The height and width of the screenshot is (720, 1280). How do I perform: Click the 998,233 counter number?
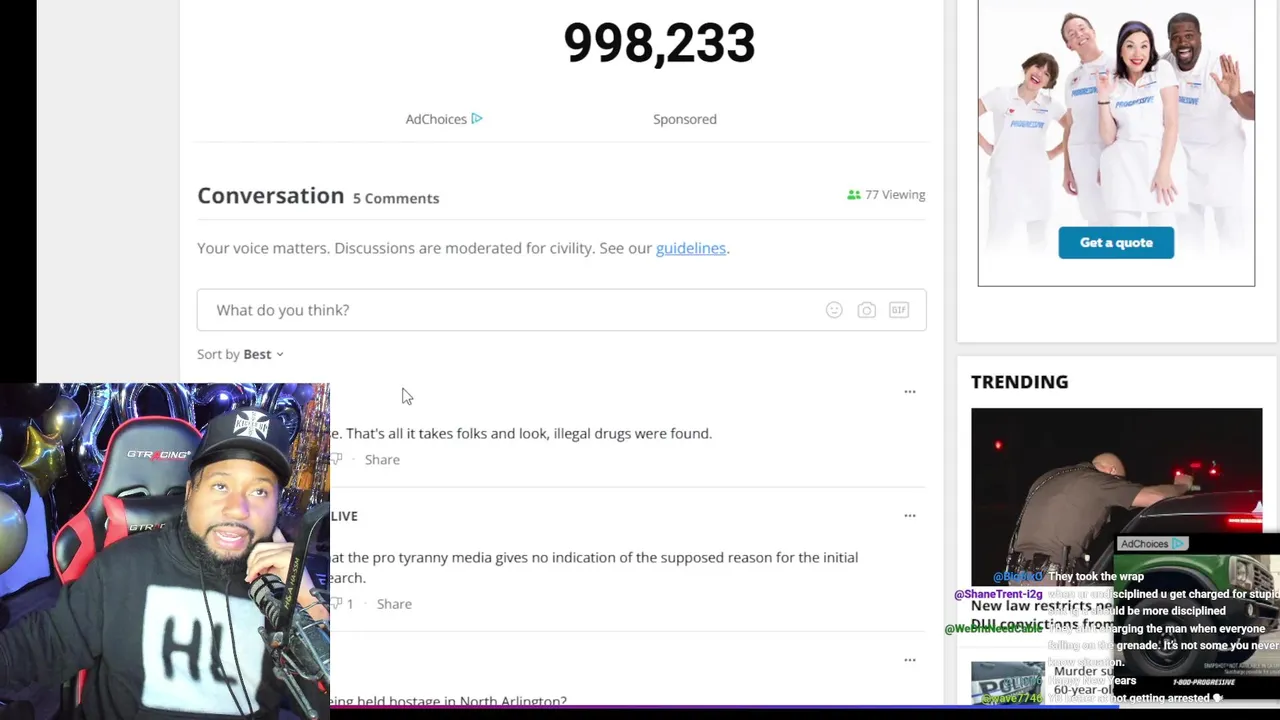659,43
